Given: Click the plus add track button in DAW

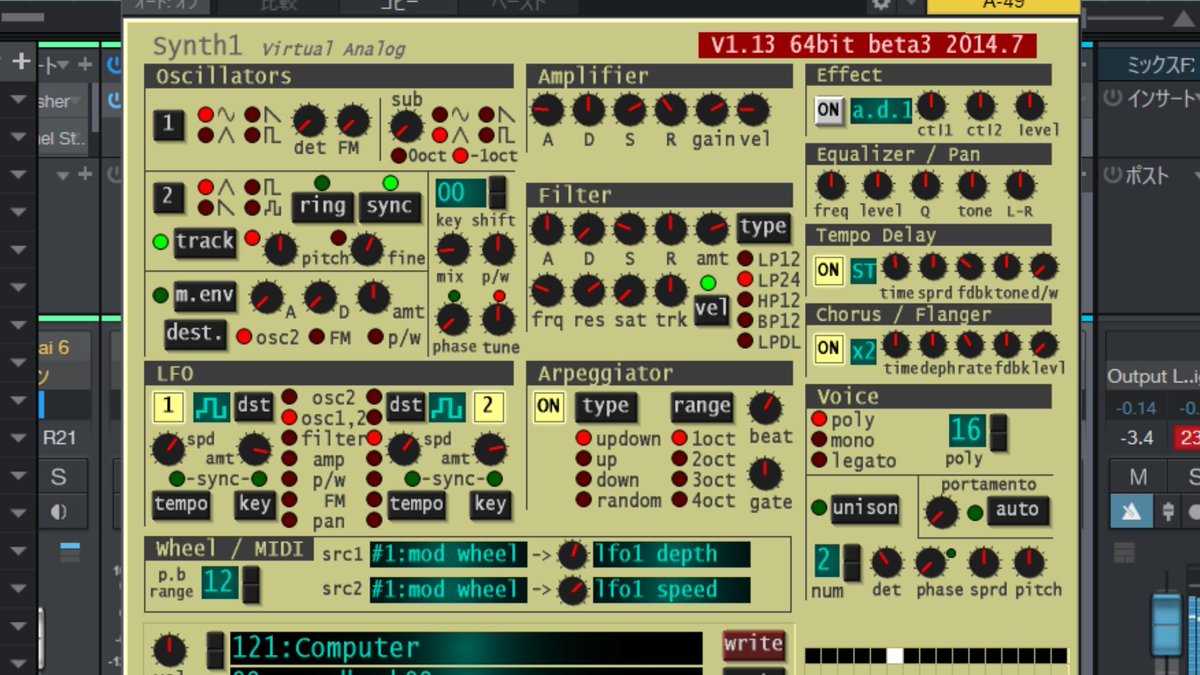Looking at the screenshot, I should pos(21,62).
